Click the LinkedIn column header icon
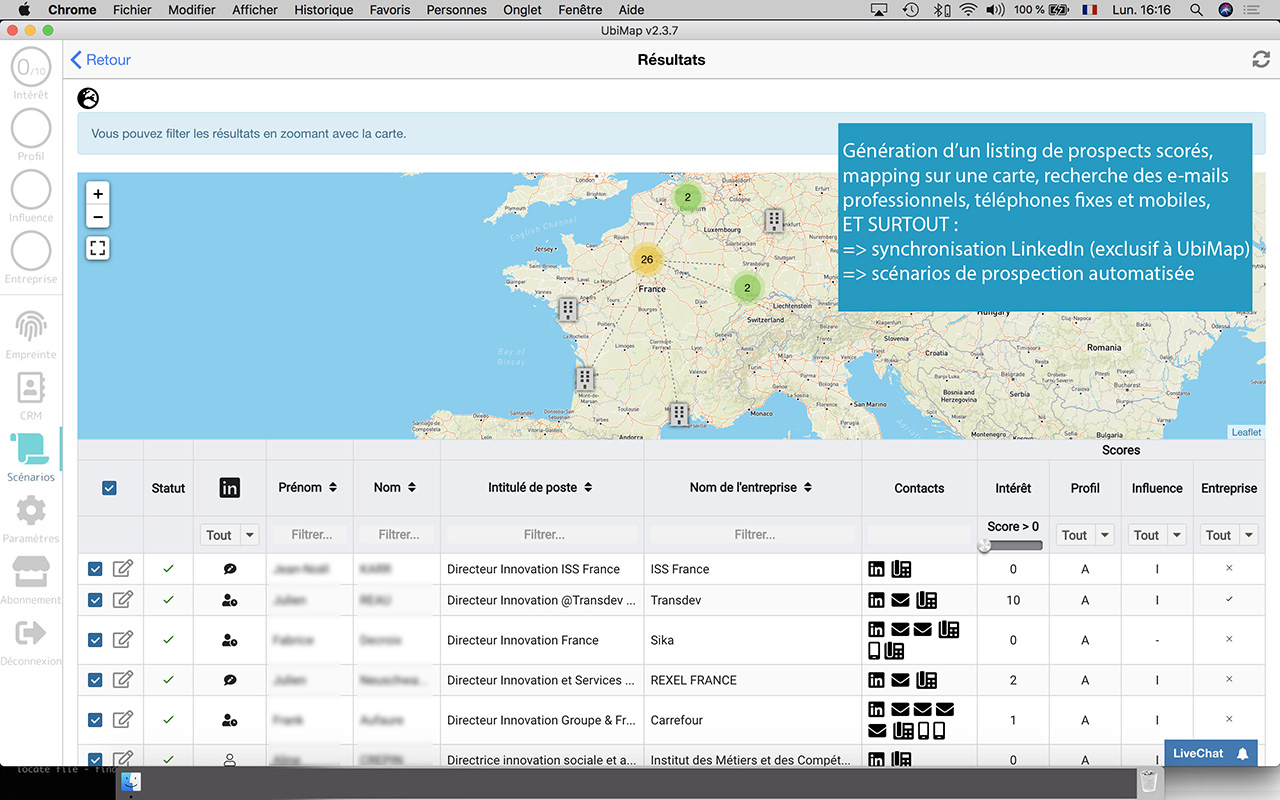1280x800 pixels. [229, 488]
